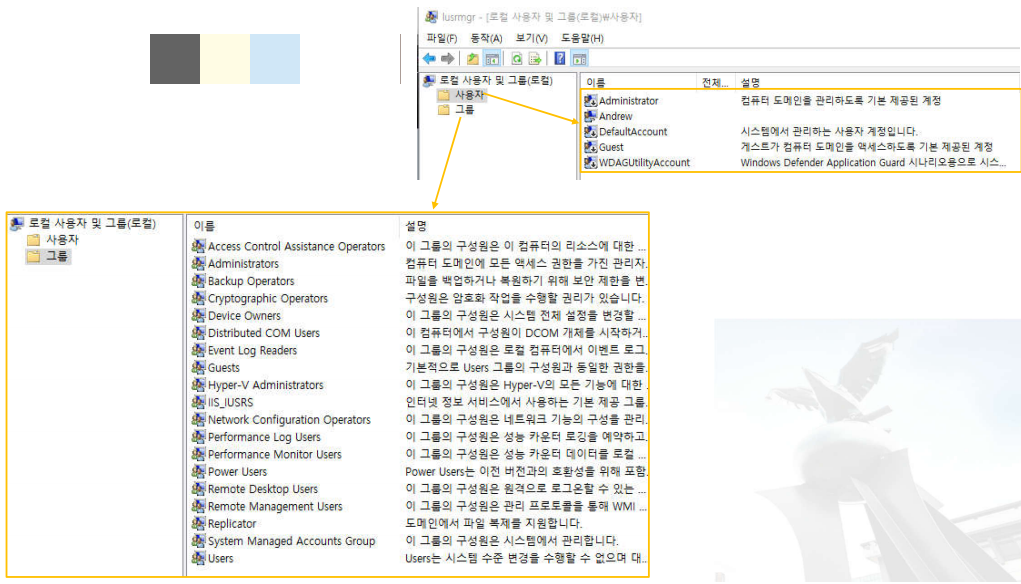Open the 동작(A) menu

[486, 38]
